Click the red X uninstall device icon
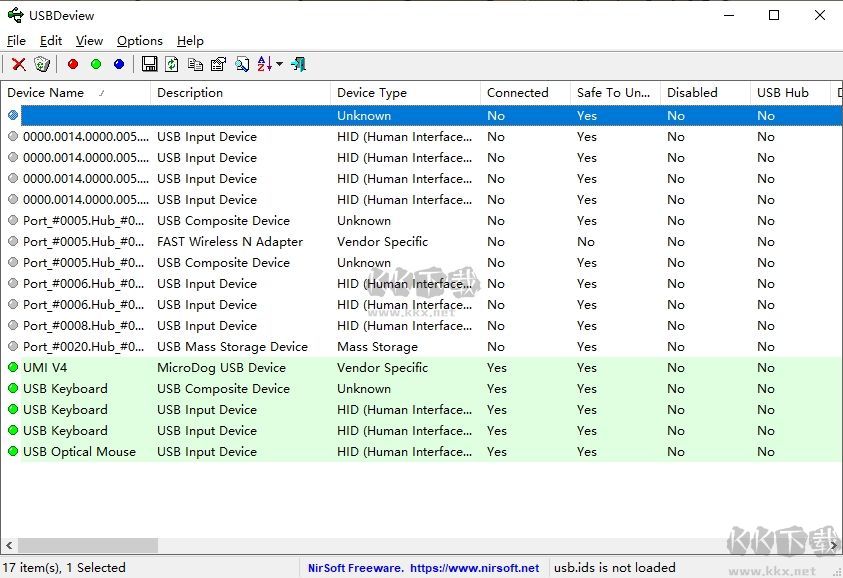The width and height of the screenshot is (843, 578). (x=18, y=65)
